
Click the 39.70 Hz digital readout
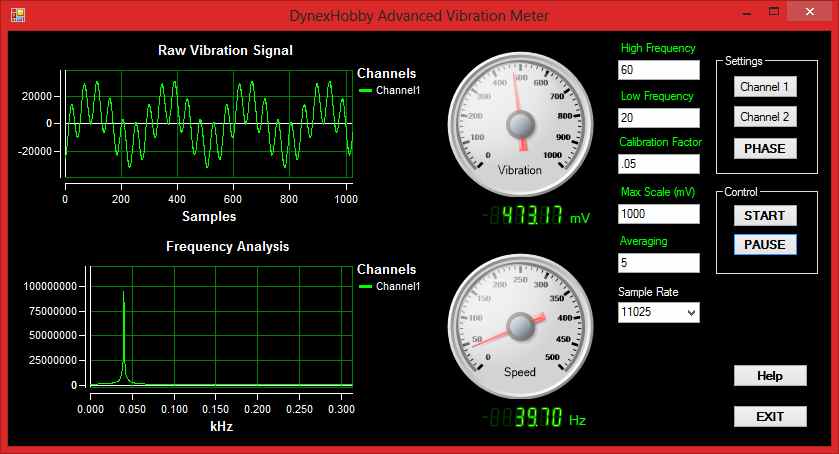[x=534, y=418]
